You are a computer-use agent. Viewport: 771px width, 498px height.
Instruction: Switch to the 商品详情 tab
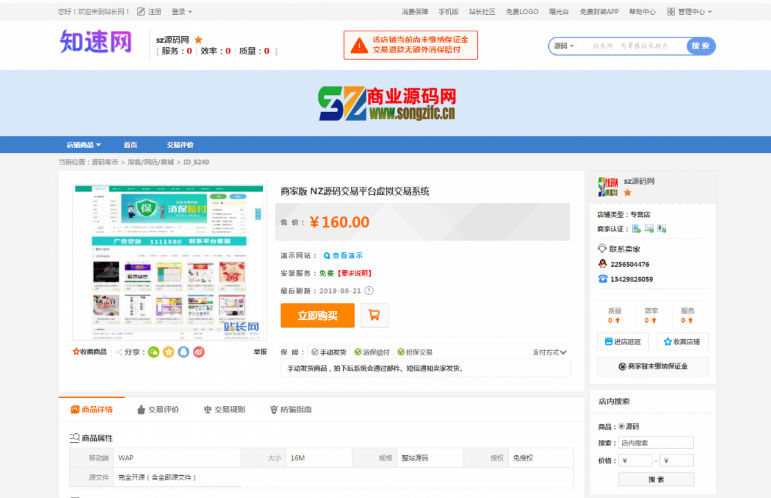pos(92,409)
